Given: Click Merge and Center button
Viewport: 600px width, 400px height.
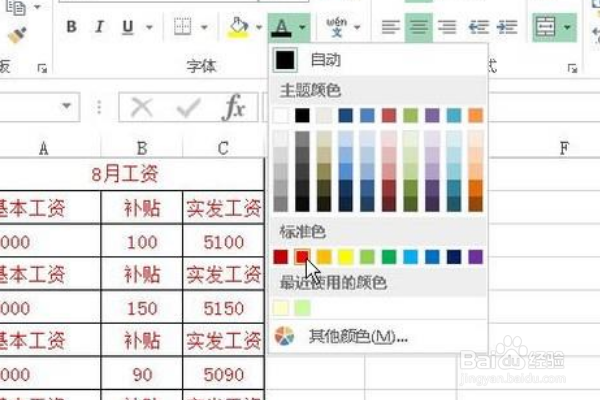Looking at the screenshot, I should [x=545, y=27].
